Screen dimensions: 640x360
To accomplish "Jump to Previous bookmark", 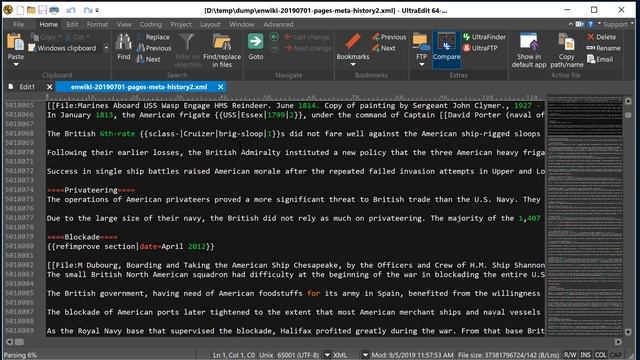I will (x=389, y=37).
